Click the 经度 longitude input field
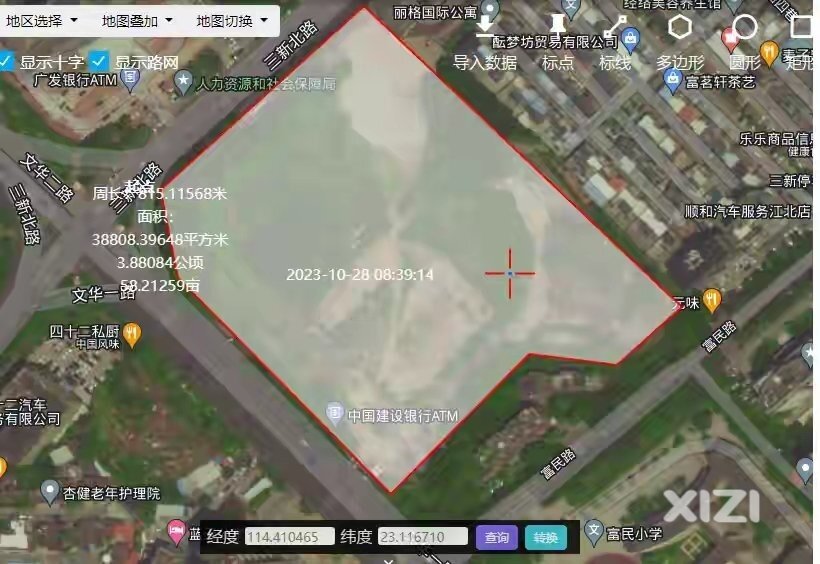The width and height of the screenshot is (820, 564). (x=290, y=537)
